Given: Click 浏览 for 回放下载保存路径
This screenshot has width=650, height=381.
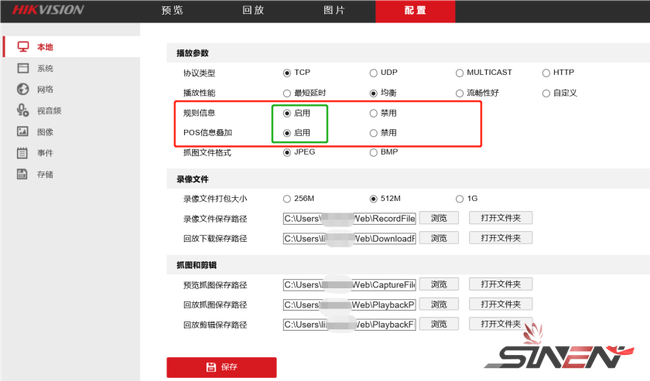Looking at the screenshot, I should [439, 238].
